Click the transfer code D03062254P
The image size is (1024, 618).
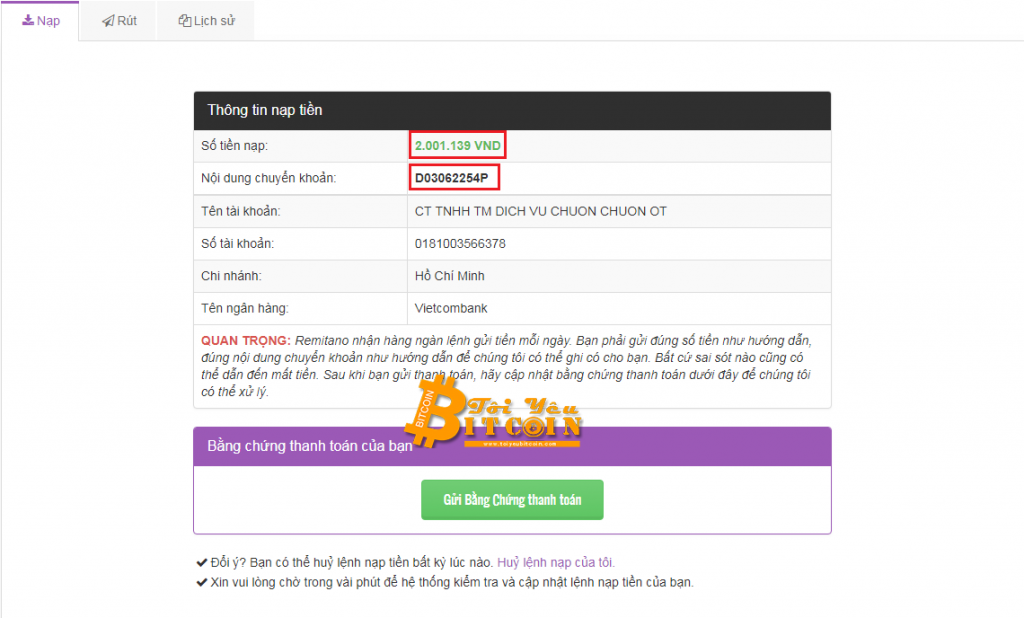click(x=454, y=178)
